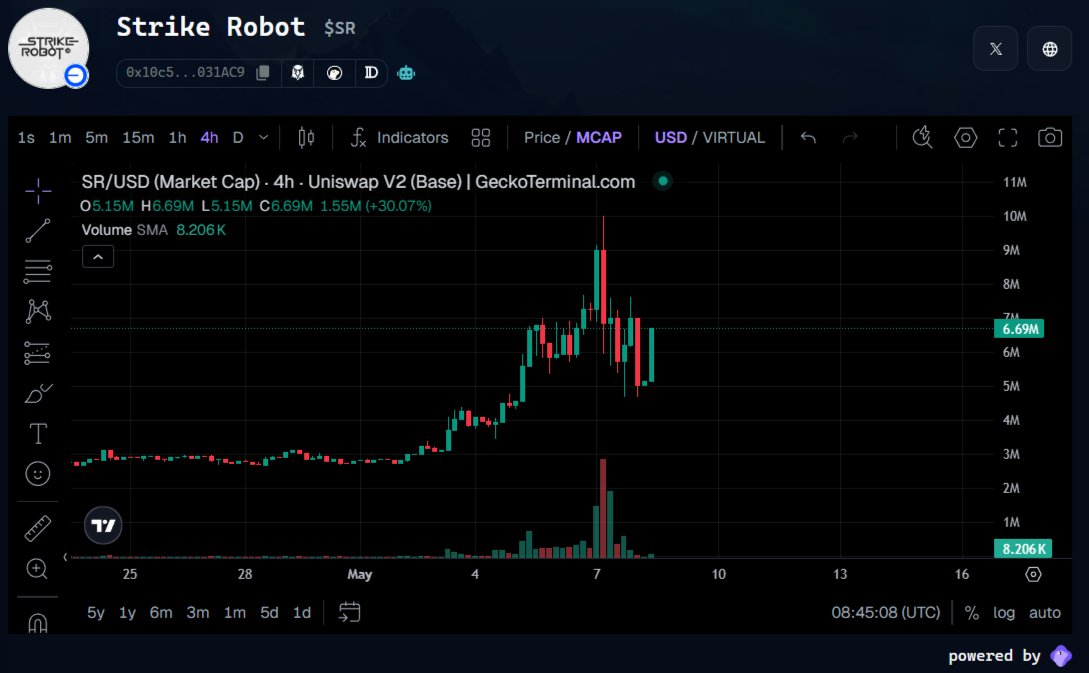The width and height of the screenshot is (1089, 673).
Task: Select the 1m interval in top toolbar
Action: [x=60, y=138]
